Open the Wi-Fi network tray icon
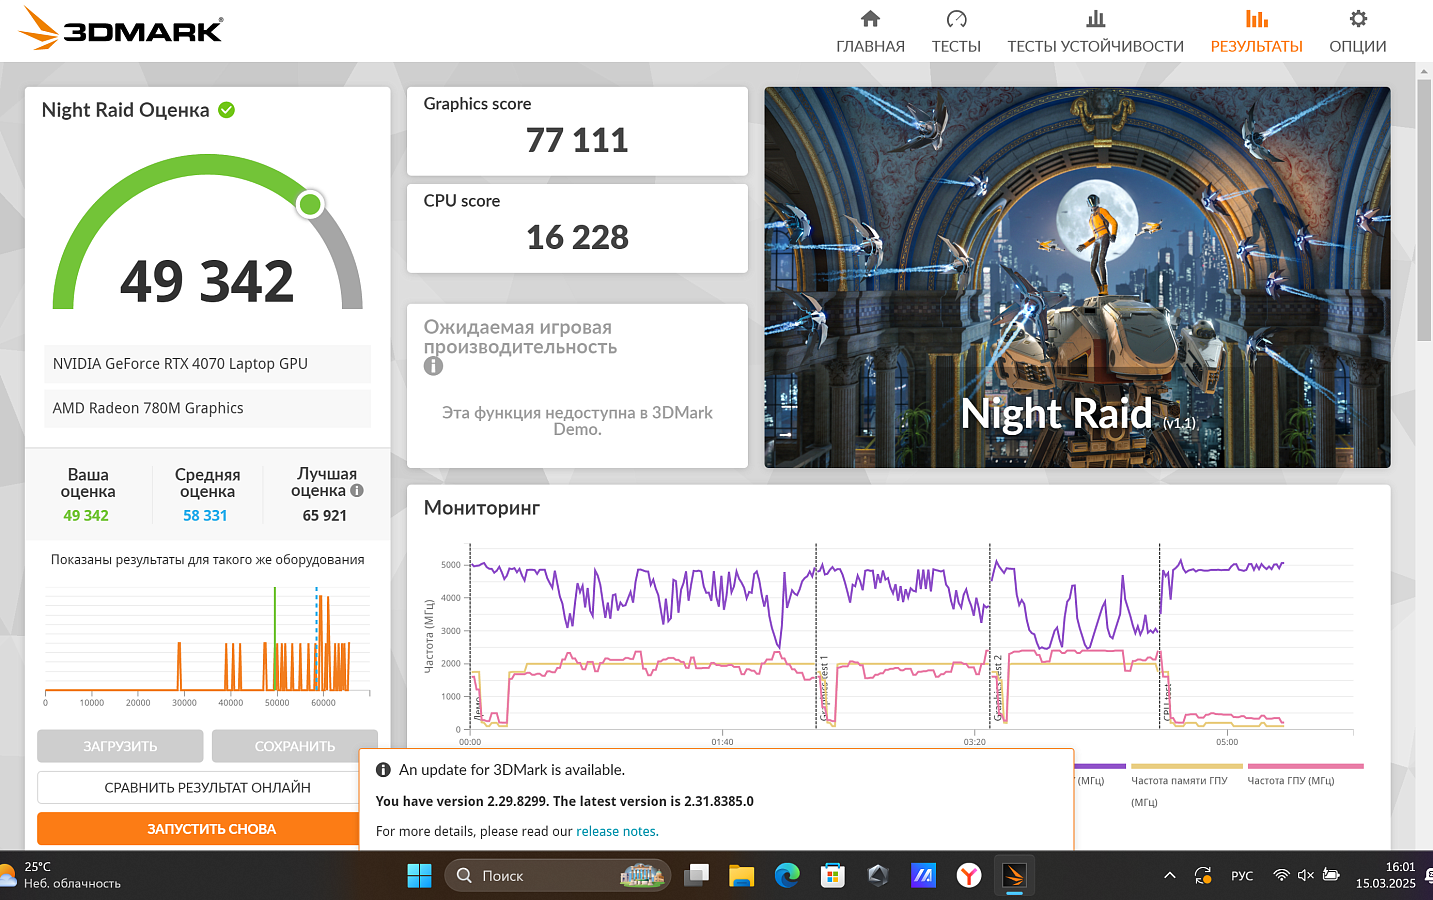This screenshot has width=1433, height=900. point(1281,876)
